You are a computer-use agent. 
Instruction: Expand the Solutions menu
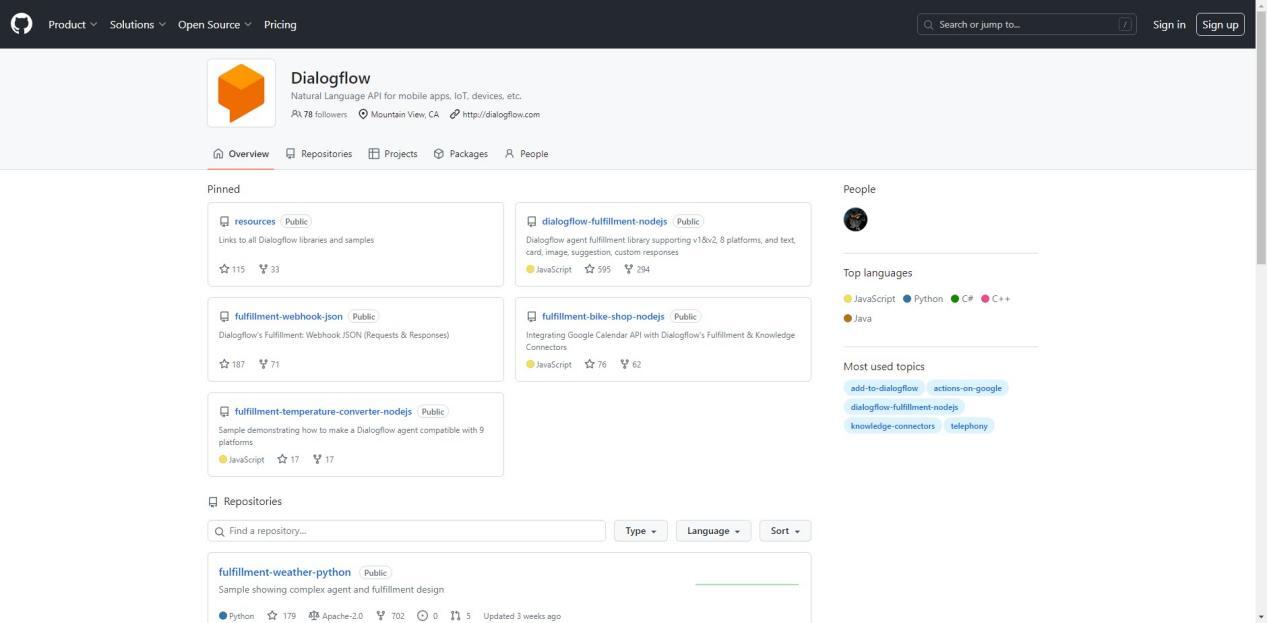pyautogui.click(x=137, y=24)
